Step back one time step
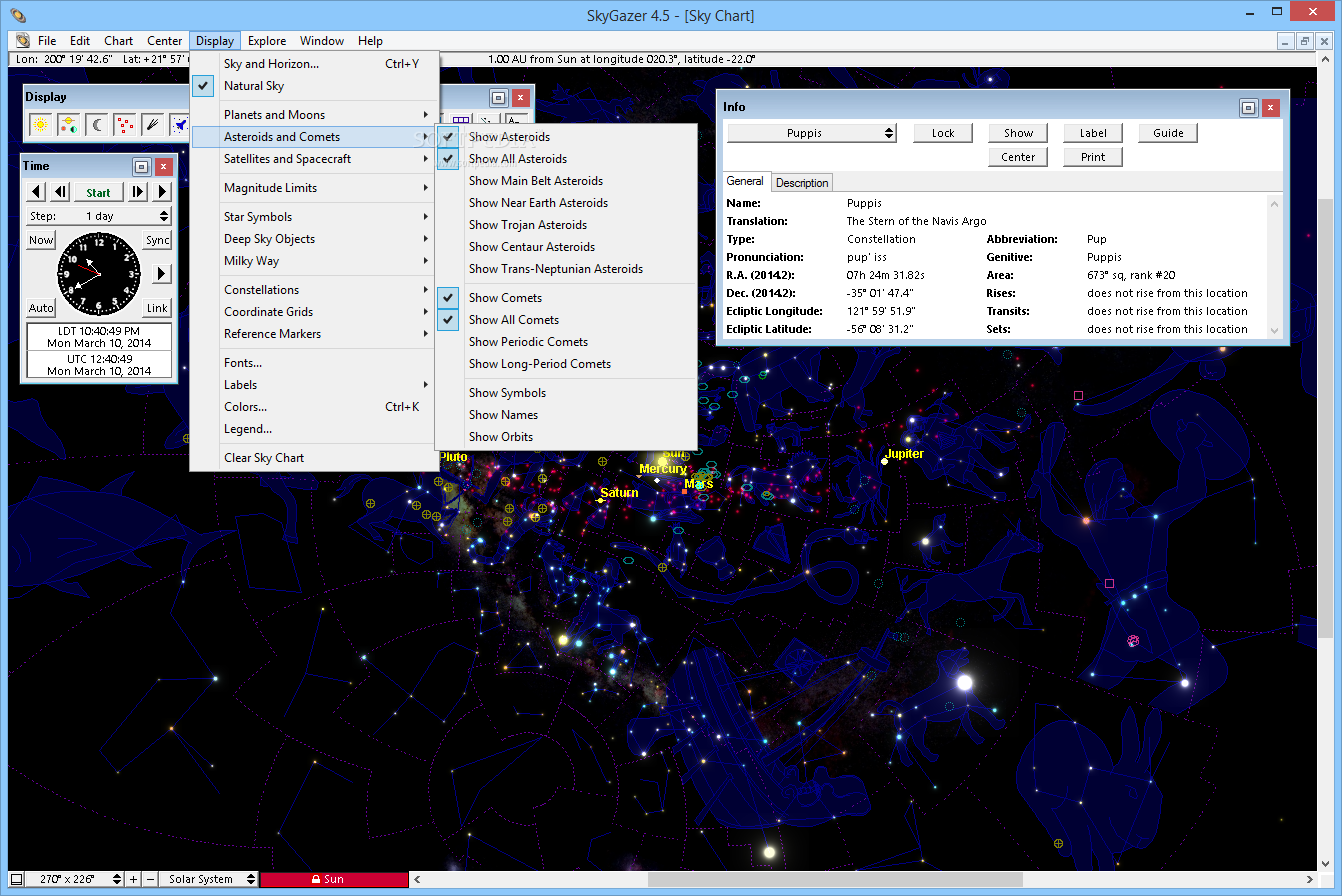 (59, 192)
